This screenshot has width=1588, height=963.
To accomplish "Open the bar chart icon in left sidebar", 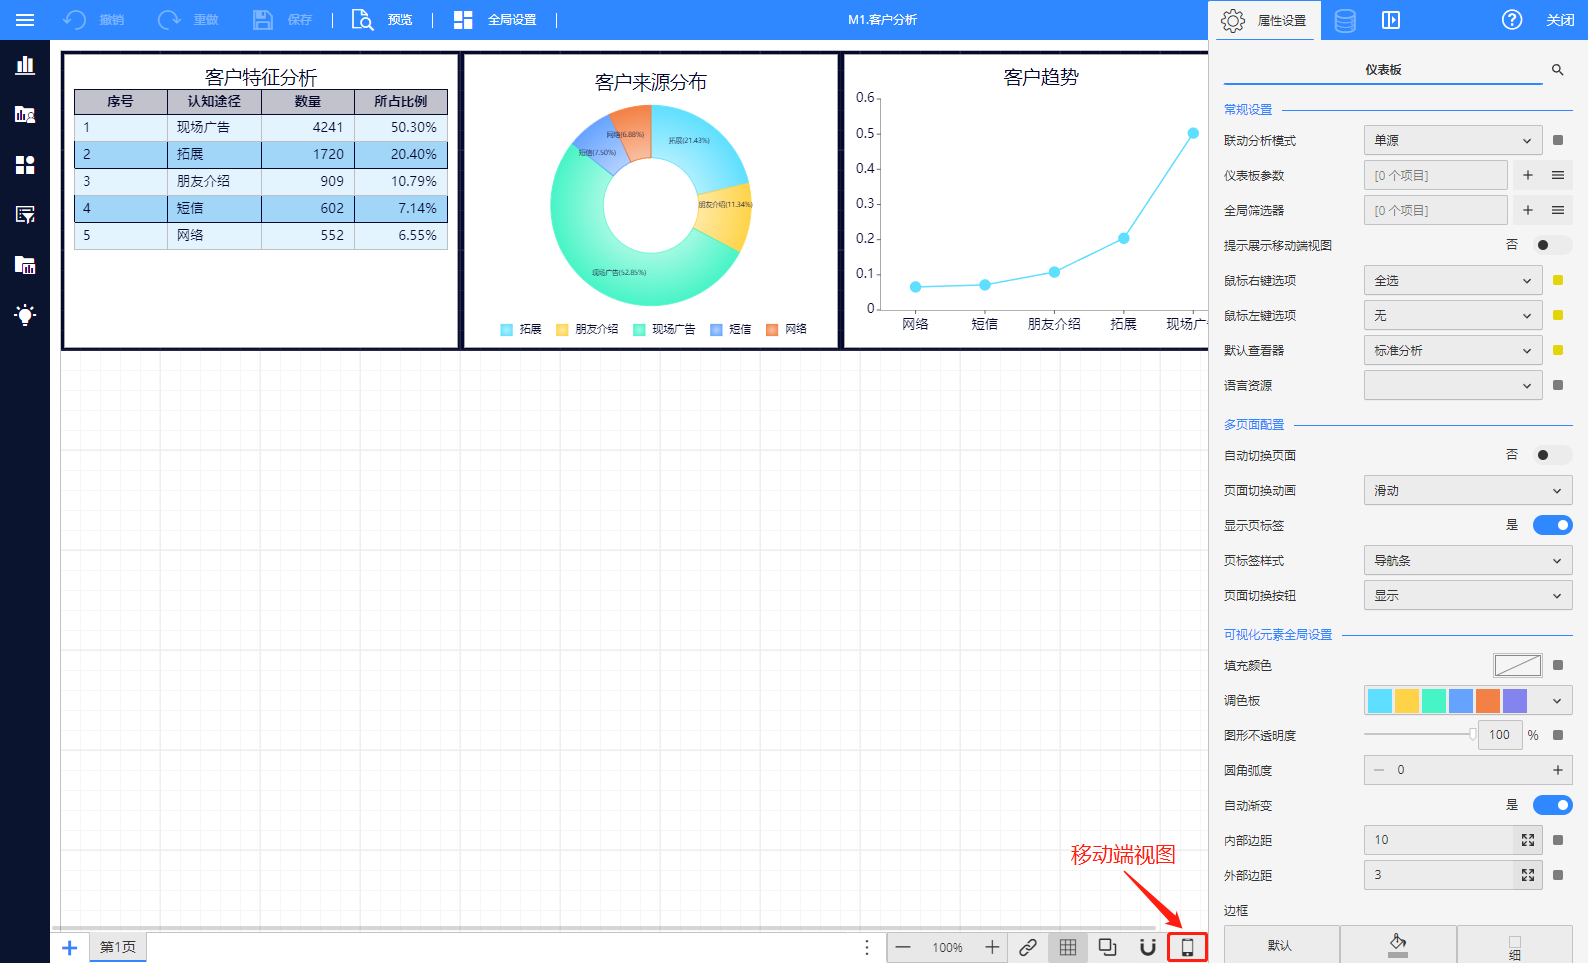I will tap(25, 66).
